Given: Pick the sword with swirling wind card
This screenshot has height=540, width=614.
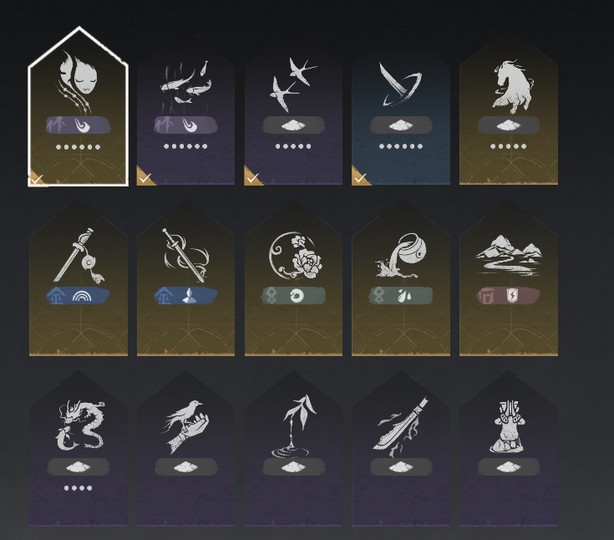Looking at the screenshot, I should (x=186, y=278).
